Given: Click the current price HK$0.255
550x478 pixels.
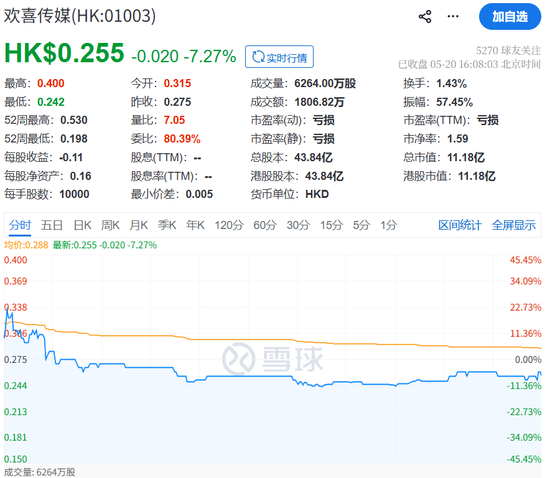Looking at the screenshot, I should [x=64, y=53].
